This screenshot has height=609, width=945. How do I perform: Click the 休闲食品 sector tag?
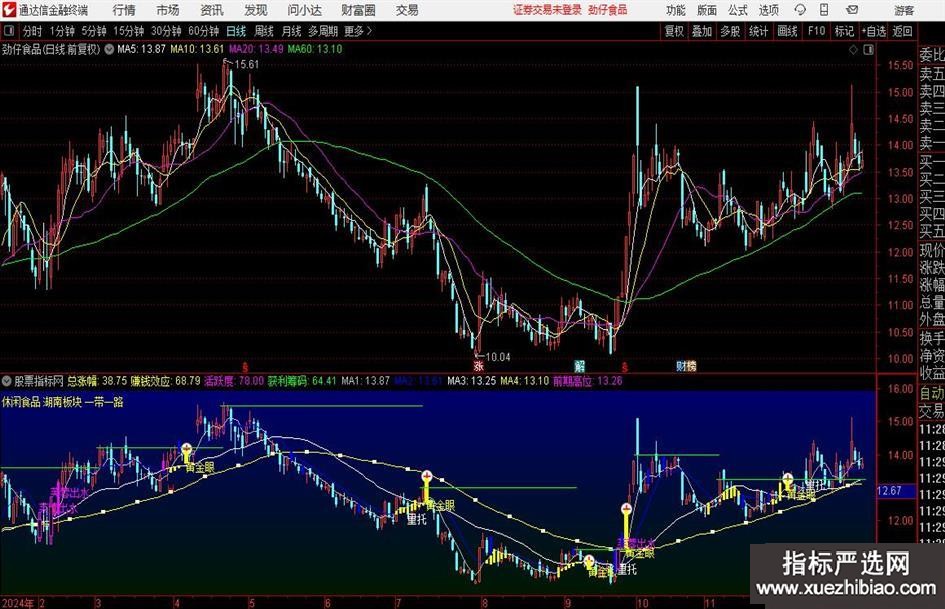[21, 402]
